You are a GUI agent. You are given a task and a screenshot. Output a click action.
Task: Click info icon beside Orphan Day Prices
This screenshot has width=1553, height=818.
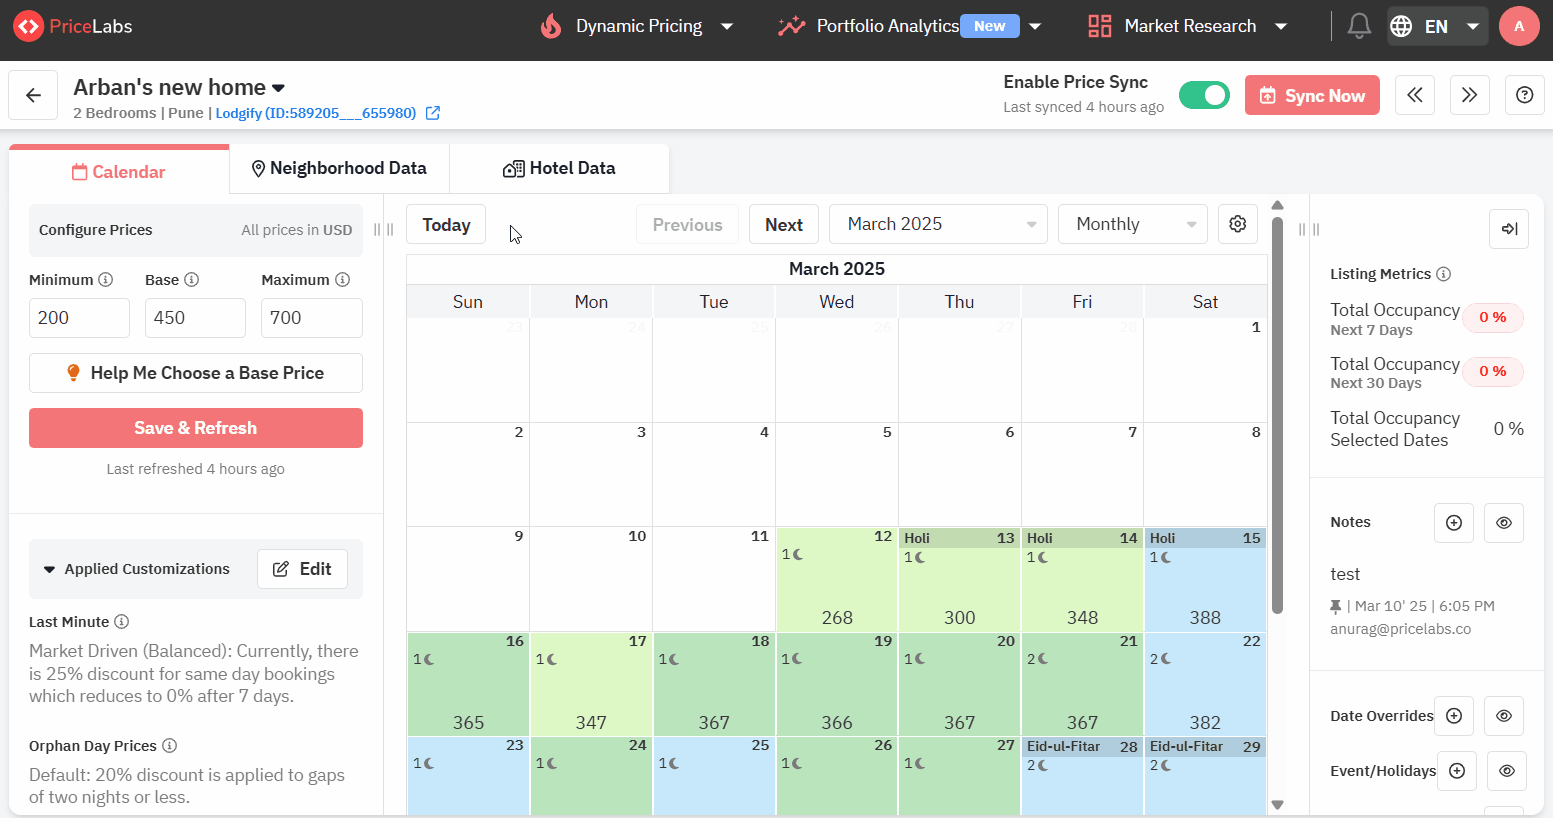[169, 746]
